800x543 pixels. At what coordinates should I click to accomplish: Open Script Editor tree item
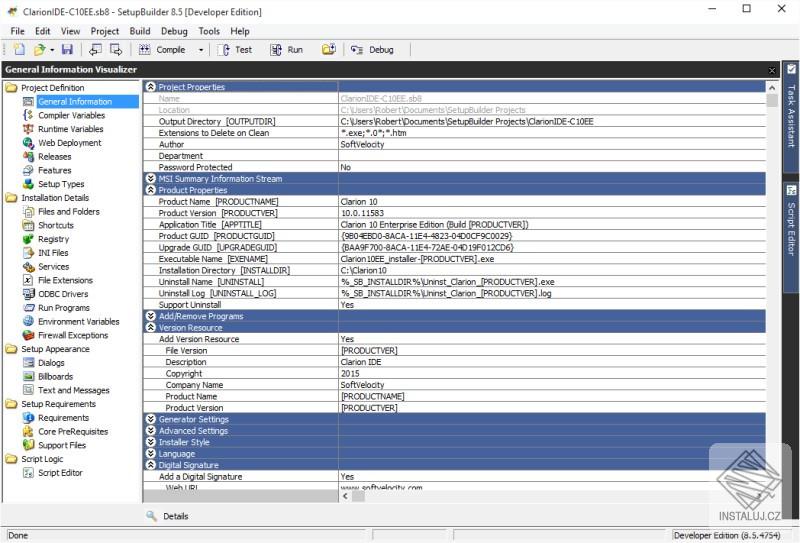[60, 473]
